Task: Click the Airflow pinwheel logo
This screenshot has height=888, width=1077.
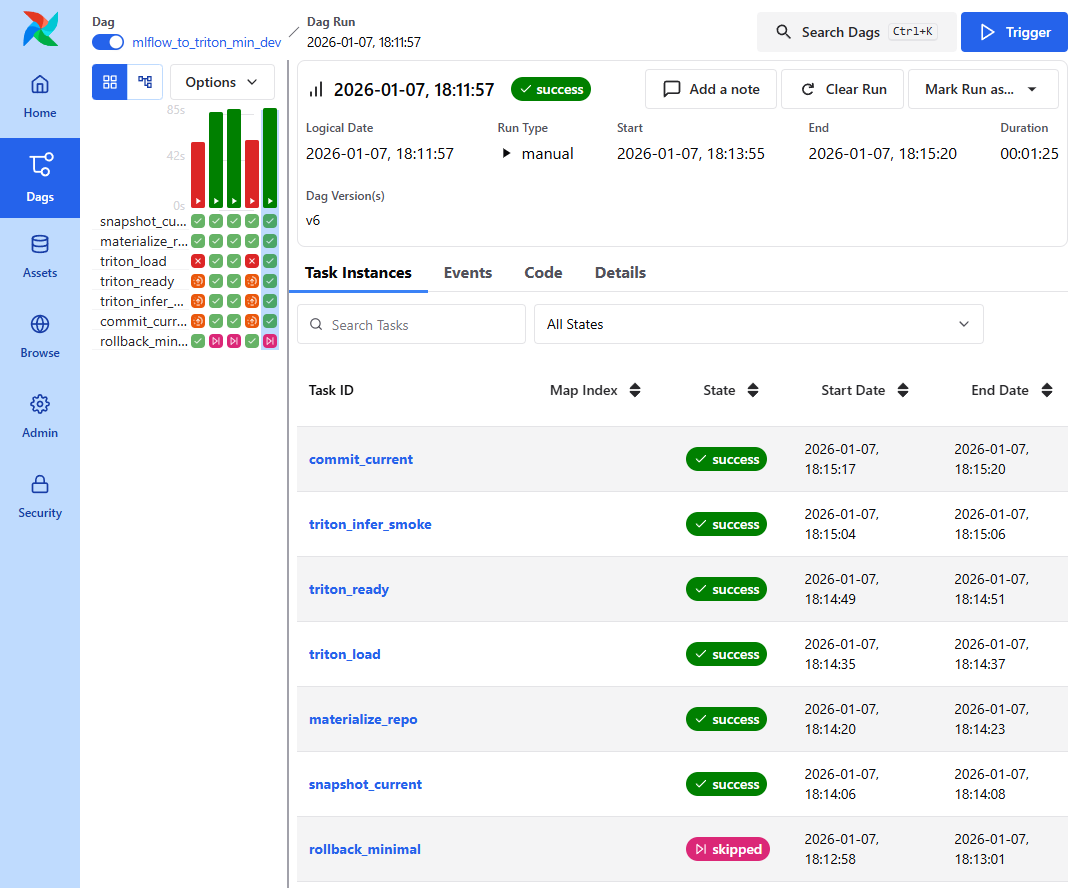Action: point(40,29)
